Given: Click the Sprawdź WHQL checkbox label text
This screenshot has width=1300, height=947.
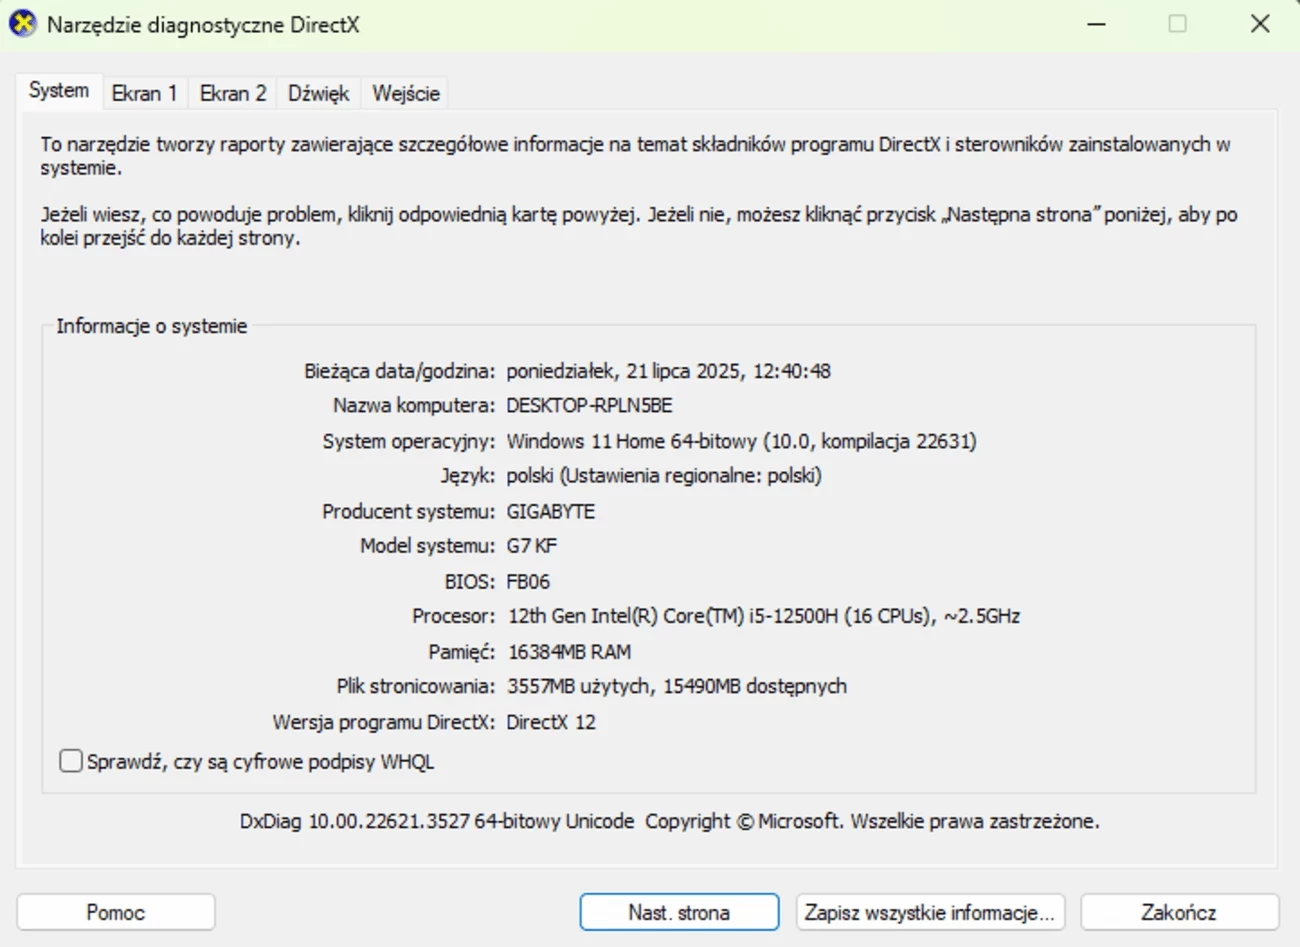Looking at the screenshot, I should click(x=260, y=762).
